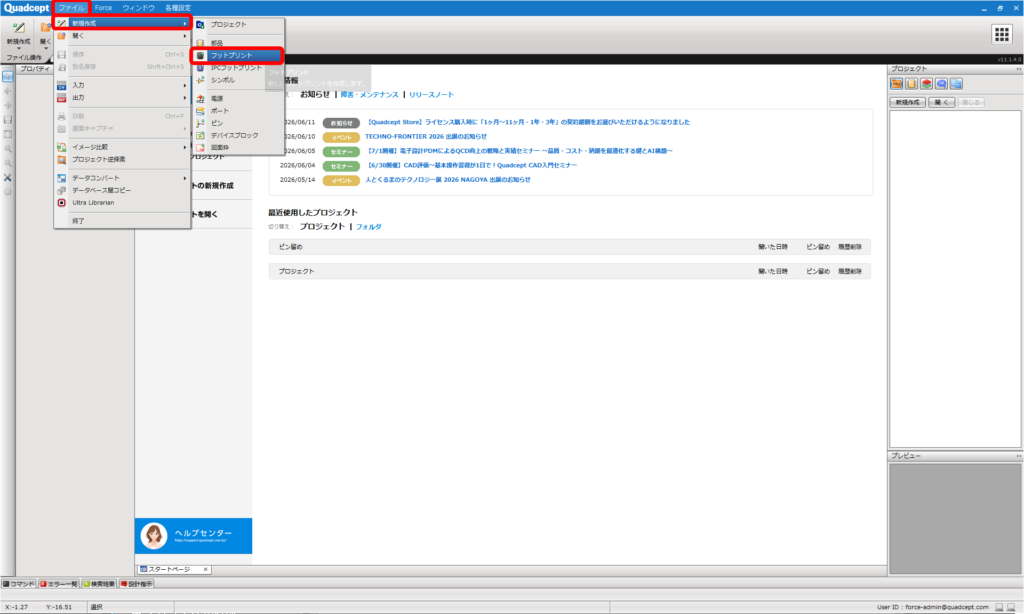Click the back arrow in left toolbar
The image size is (1024, 614).
click(8, 91)
